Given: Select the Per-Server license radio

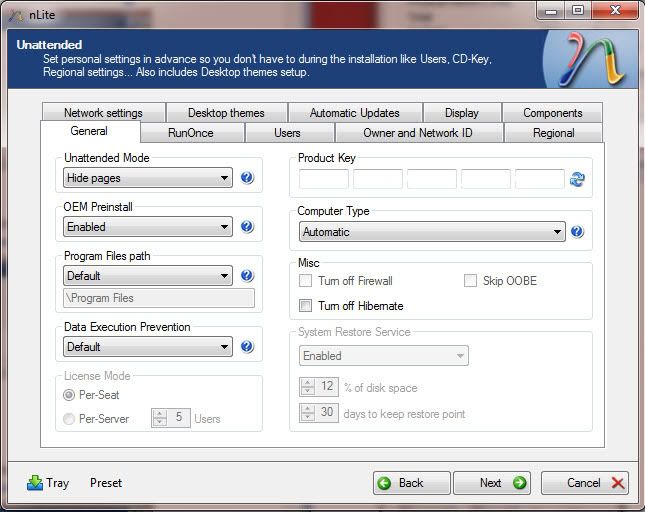Looking at the screenshot, I should click(x=69, y=419).
